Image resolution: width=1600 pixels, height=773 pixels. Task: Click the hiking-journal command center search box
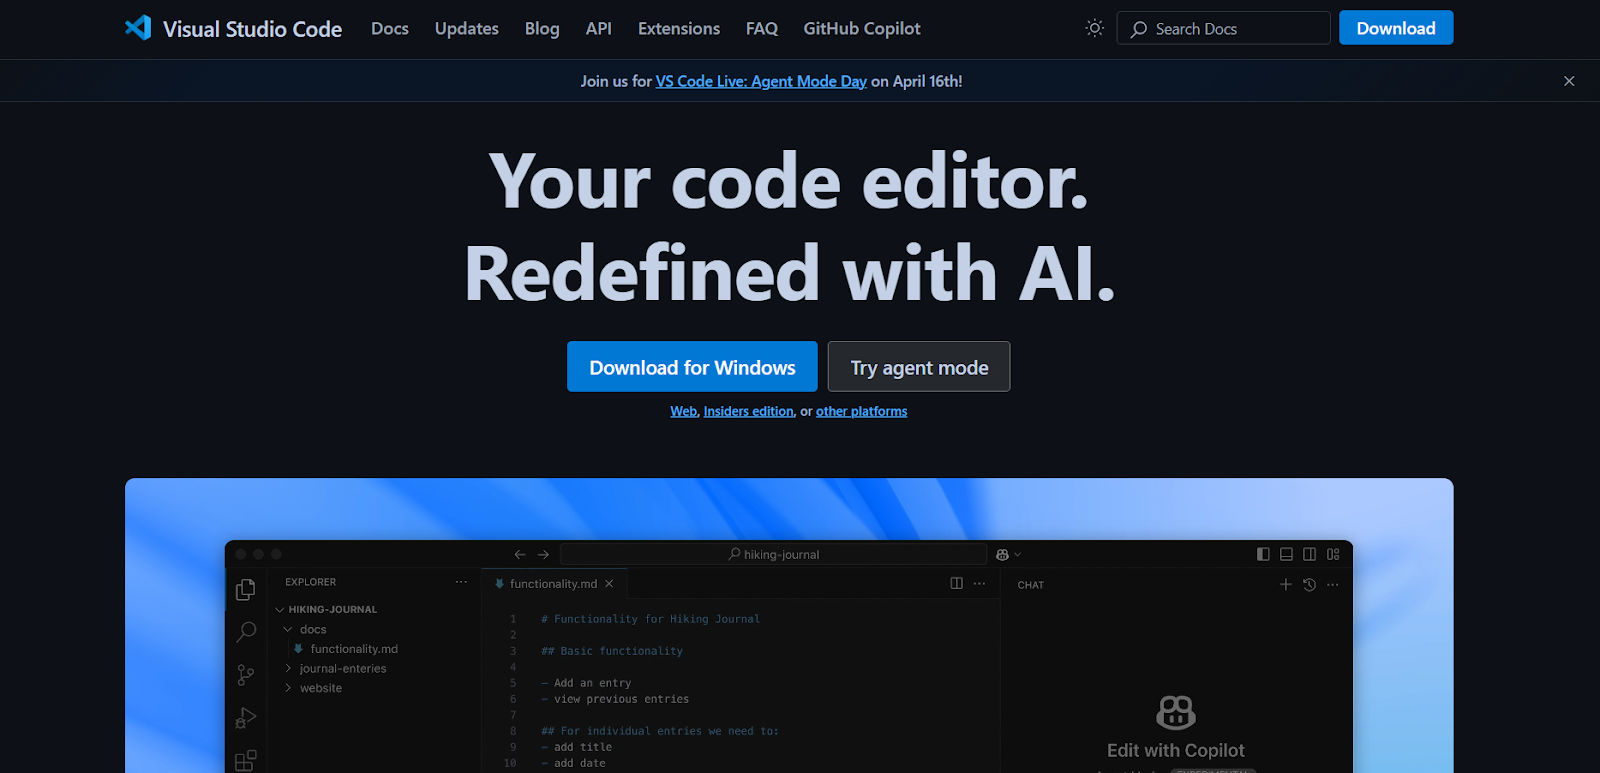[x=774, y=554]
